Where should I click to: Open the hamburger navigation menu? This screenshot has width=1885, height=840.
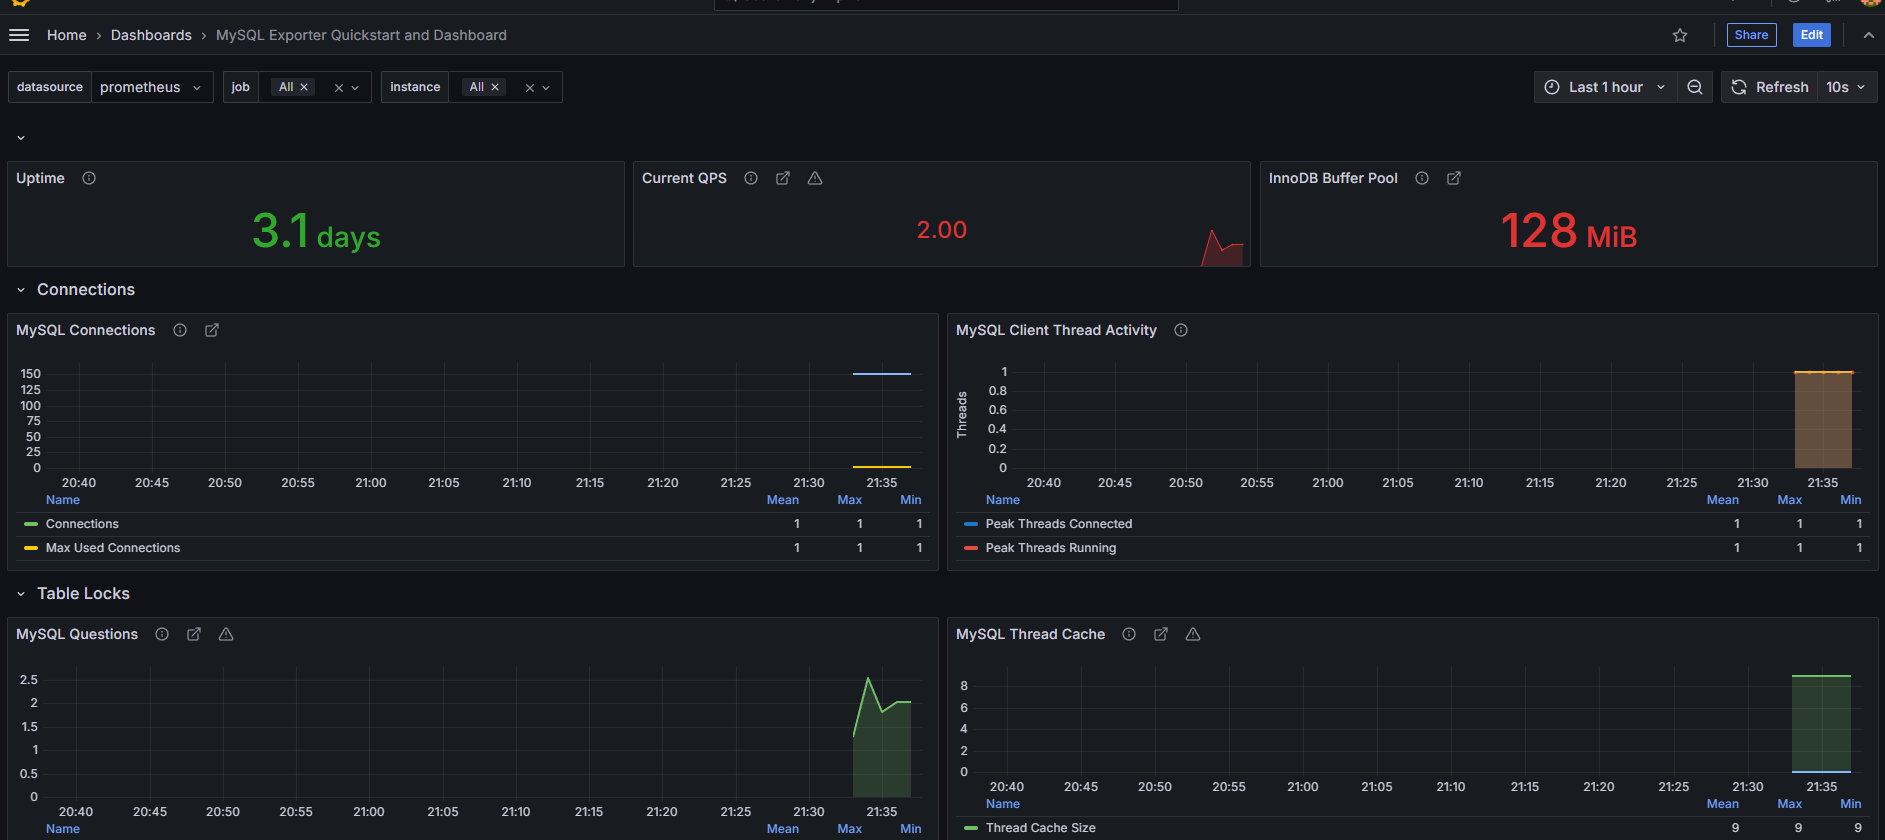(x=19, y=35)
